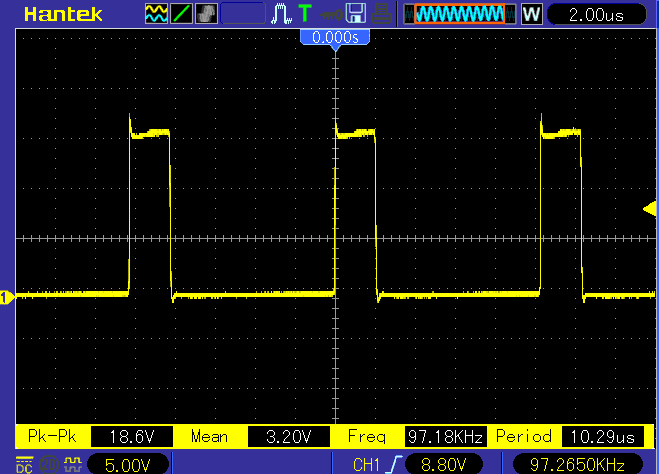The height and width of the screenshot is (474, 659).
Task: Click the W window mode icon
Action: pos(531,14)
